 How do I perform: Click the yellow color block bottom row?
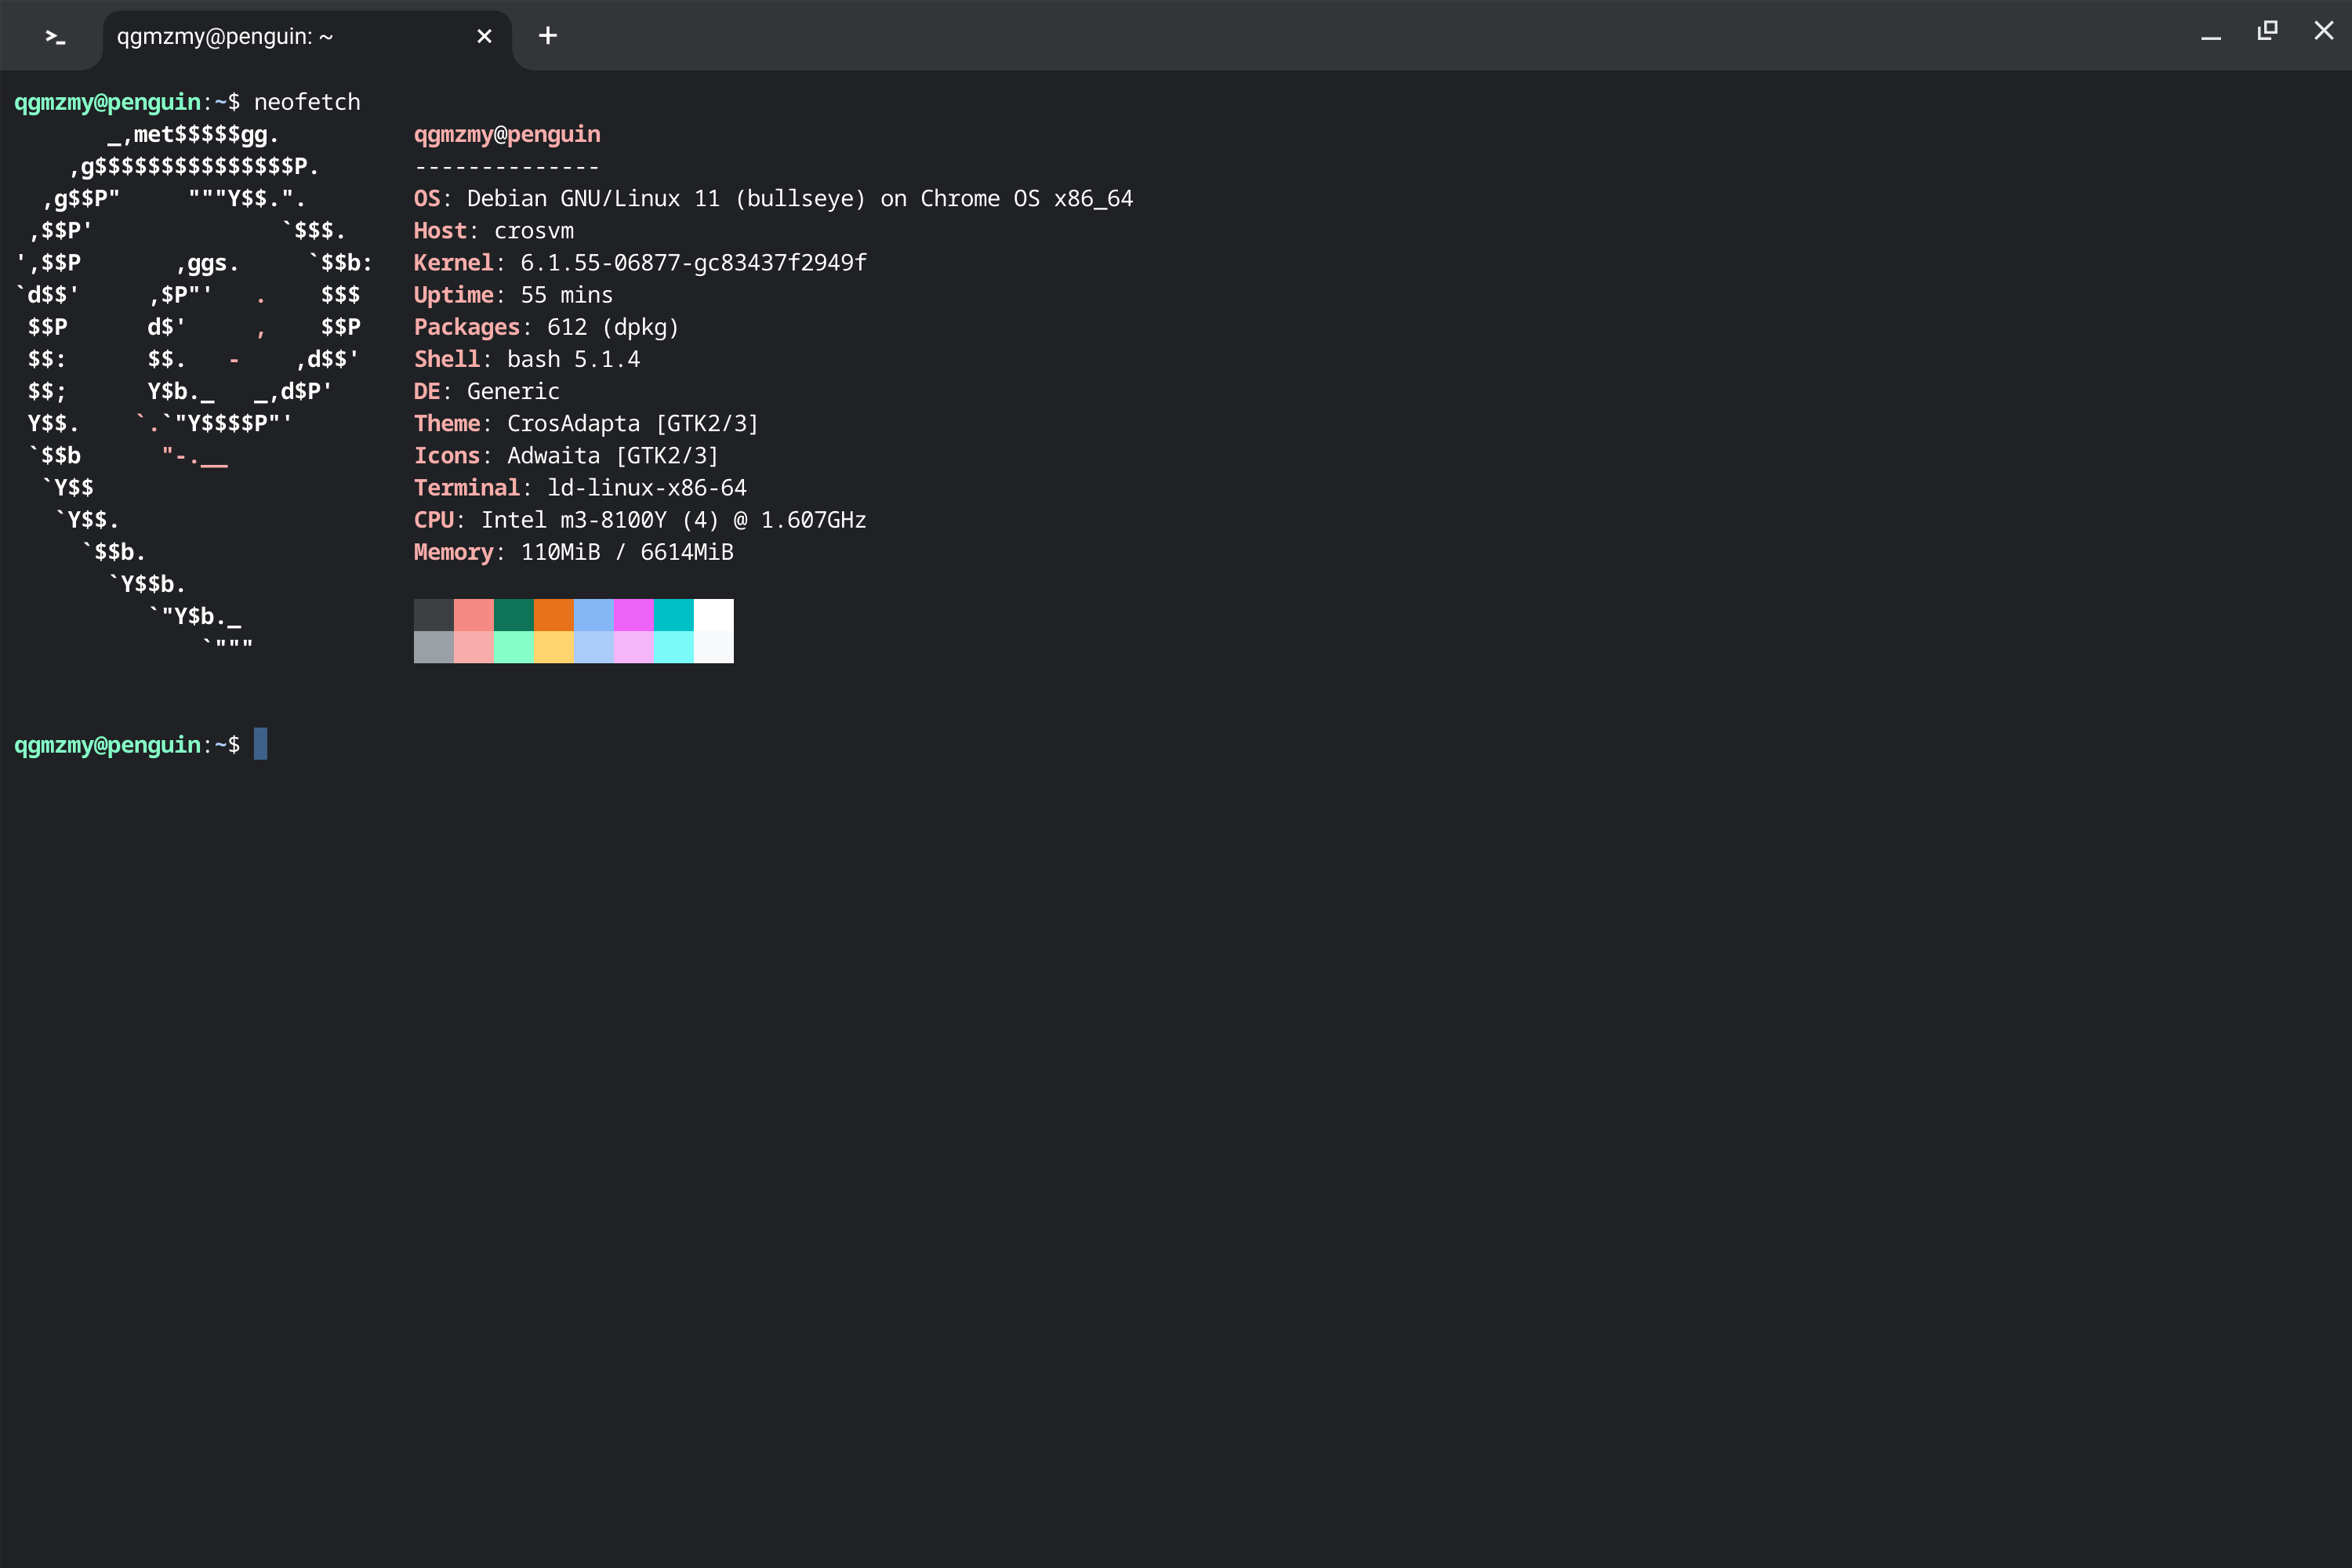pyautogui.click(x=554, y=647)
